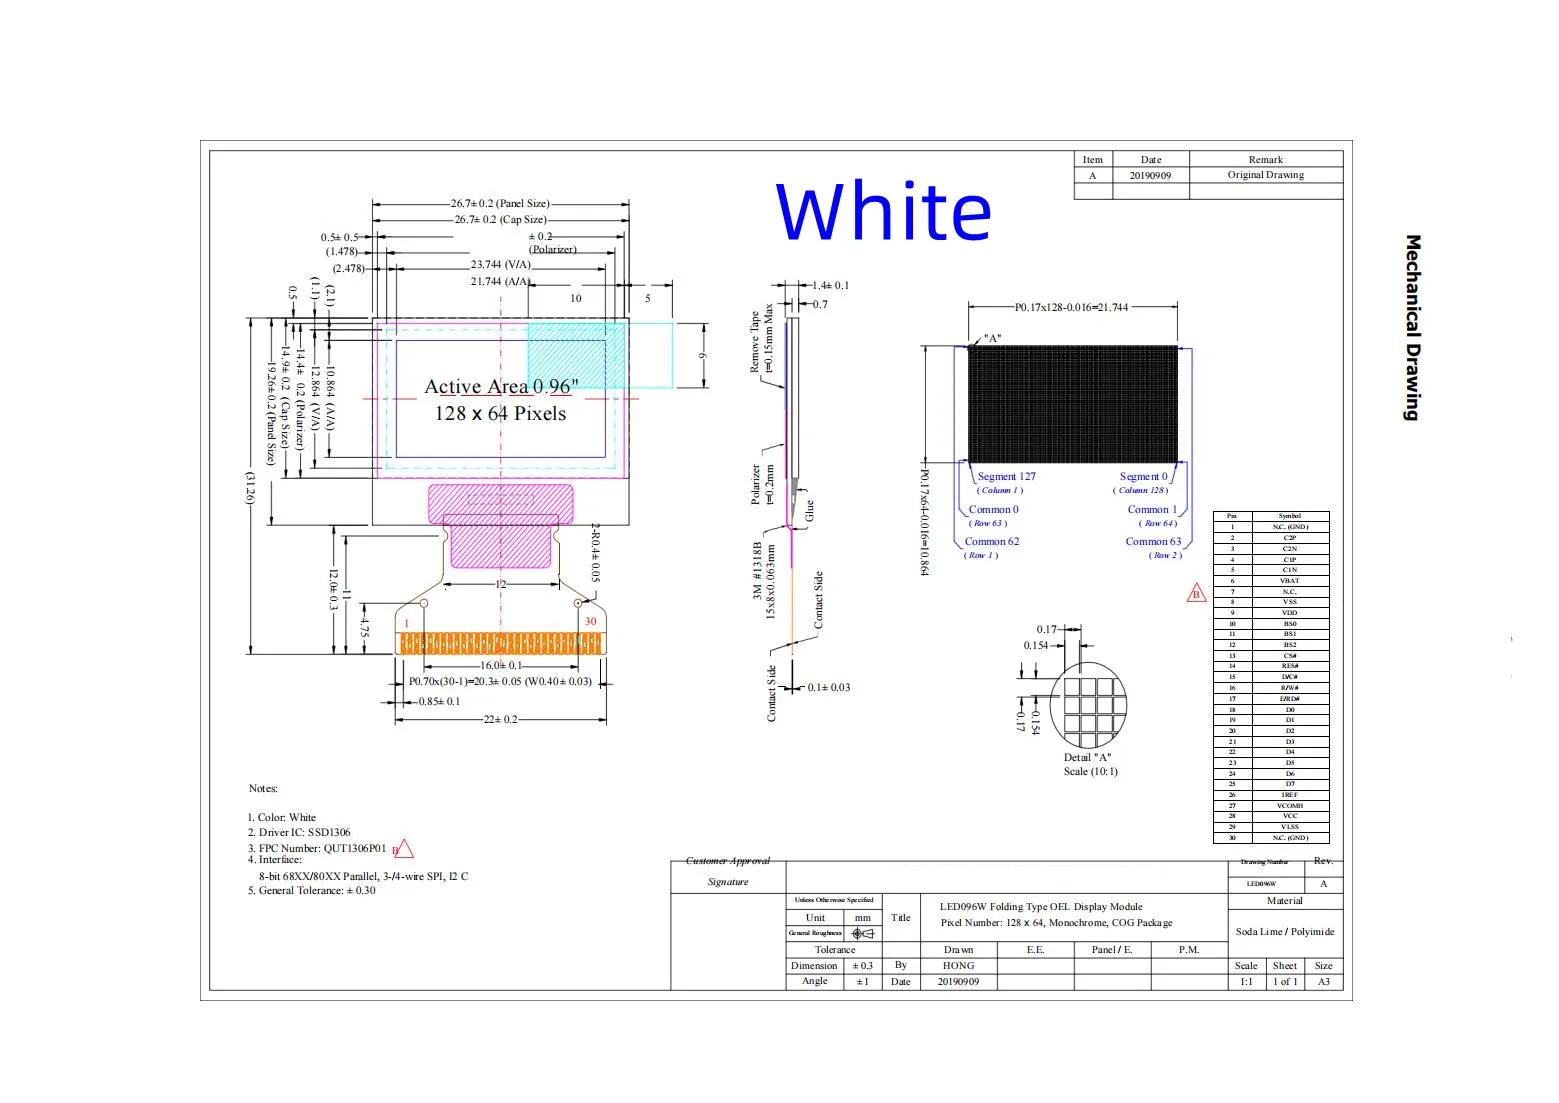Click the large blue "White" heading
The height and width of the screenshot is (1103, 1559).
point(883,212)
